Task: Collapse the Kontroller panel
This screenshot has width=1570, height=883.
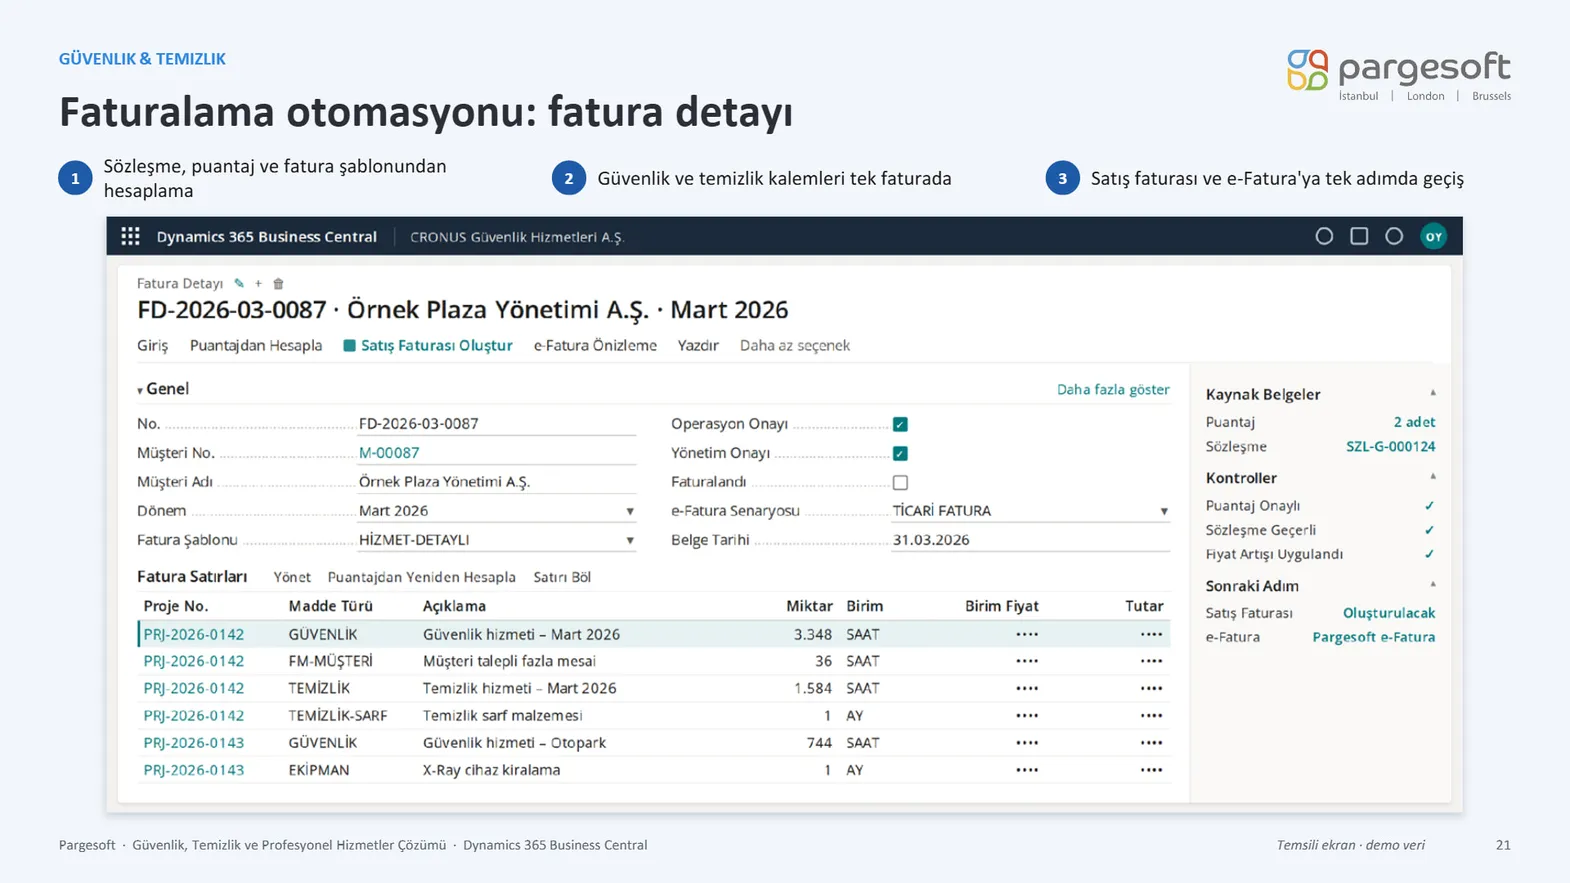Action: click(1433, 478)
